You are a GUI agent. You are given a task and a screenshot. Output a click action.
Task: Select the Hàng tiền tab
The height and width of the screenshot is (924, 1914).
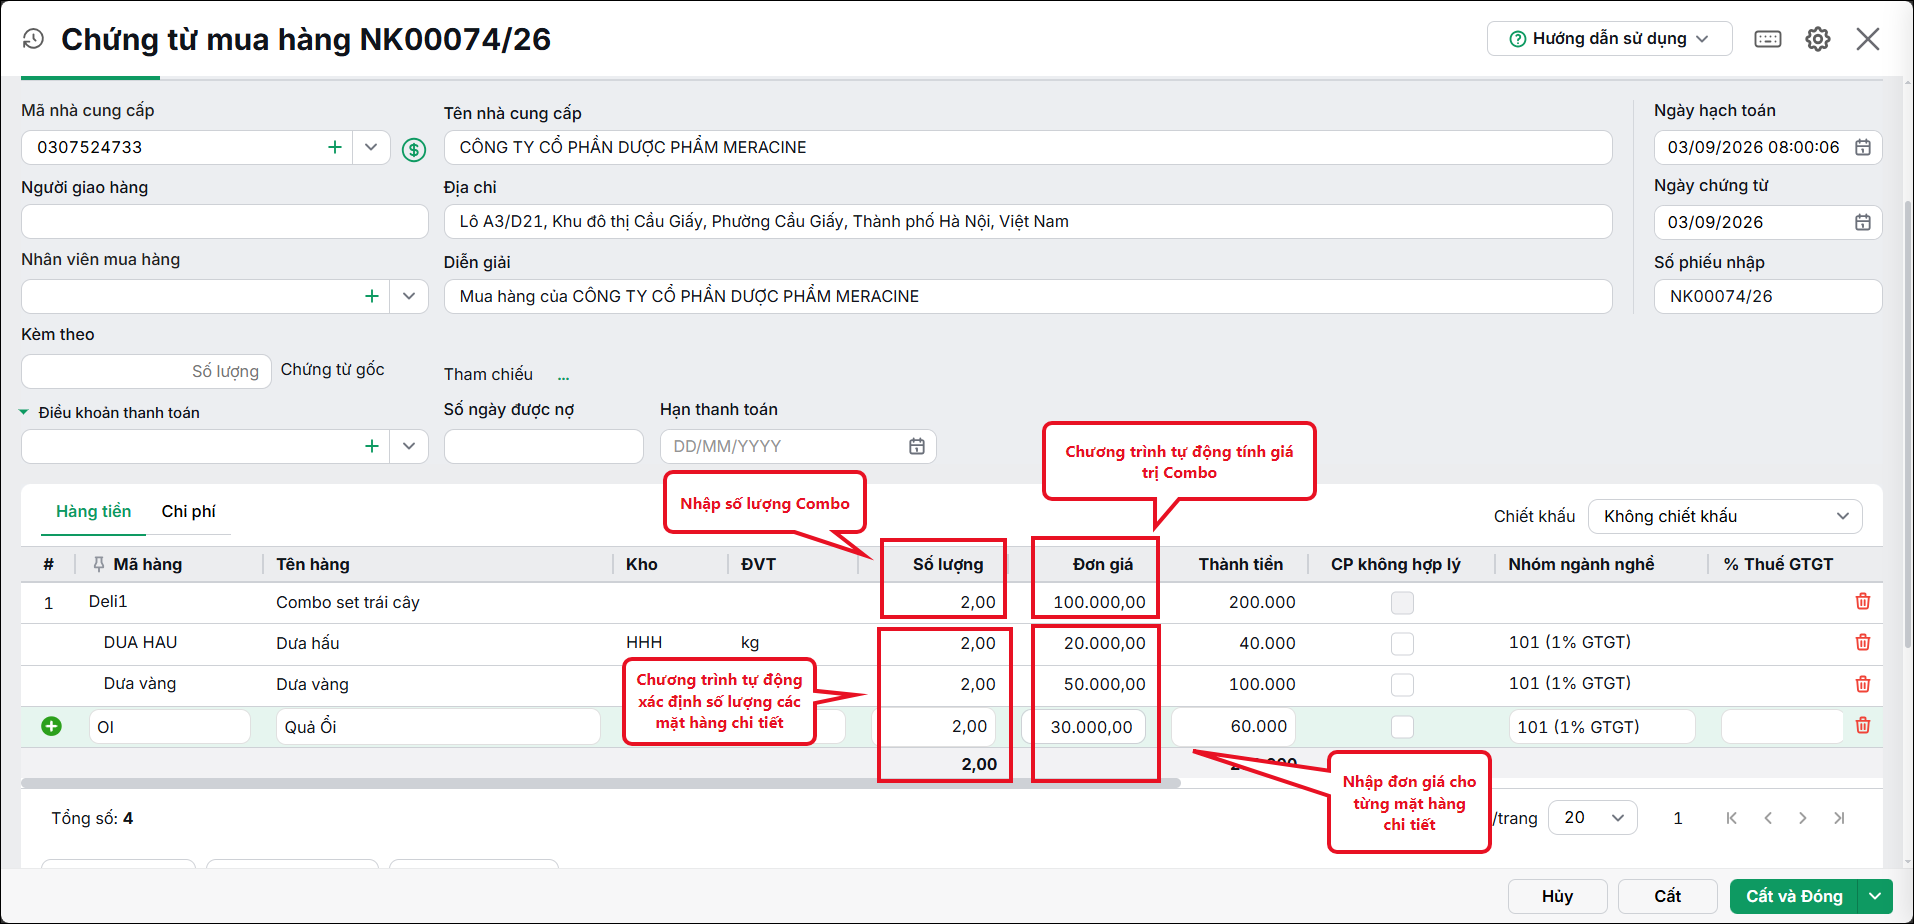(93, 511)
